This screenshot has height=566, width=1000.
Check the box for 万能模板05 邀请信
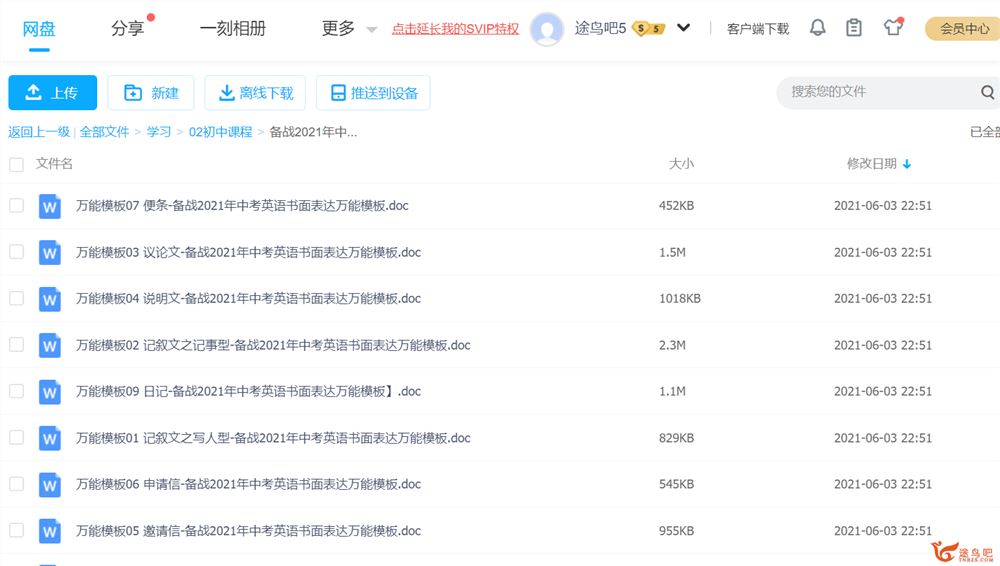click(17, 530)
